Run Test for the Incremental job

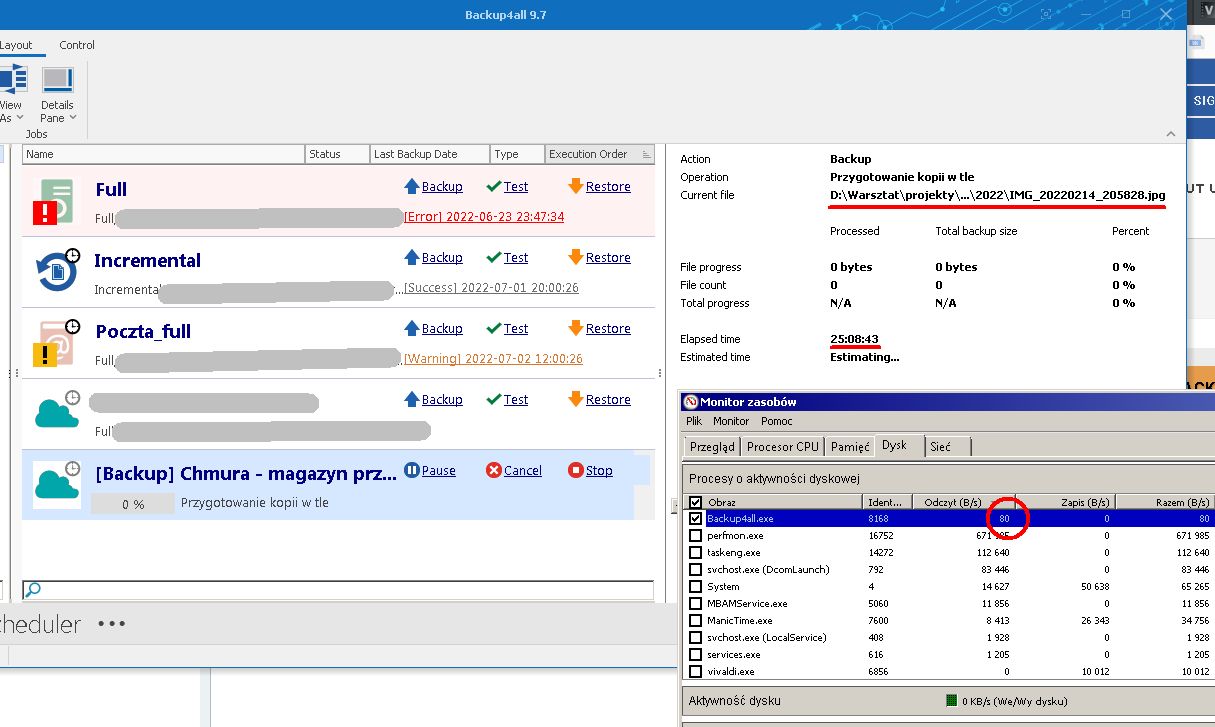pyautogui.click(x=507, y=257)
